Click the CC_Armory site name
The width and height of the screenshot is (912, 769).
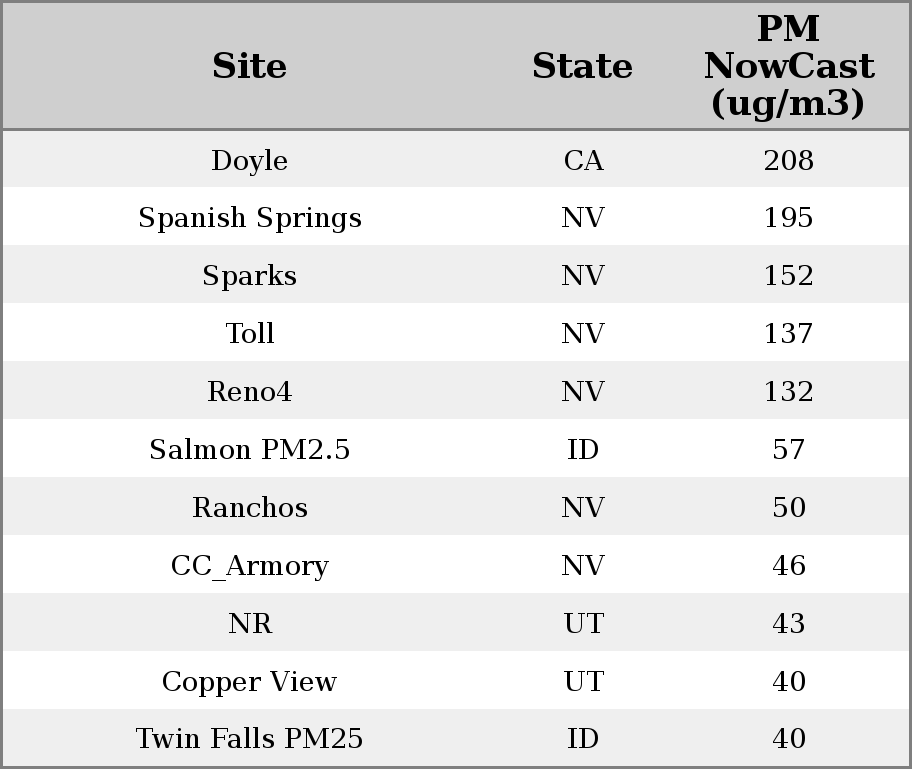[249, 566]
